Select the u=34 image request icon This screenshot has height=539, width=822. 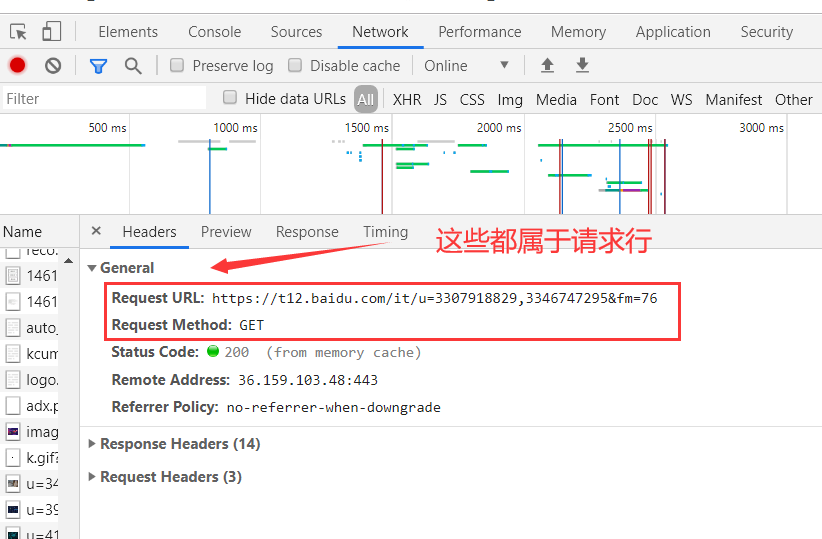click(13, 483)
